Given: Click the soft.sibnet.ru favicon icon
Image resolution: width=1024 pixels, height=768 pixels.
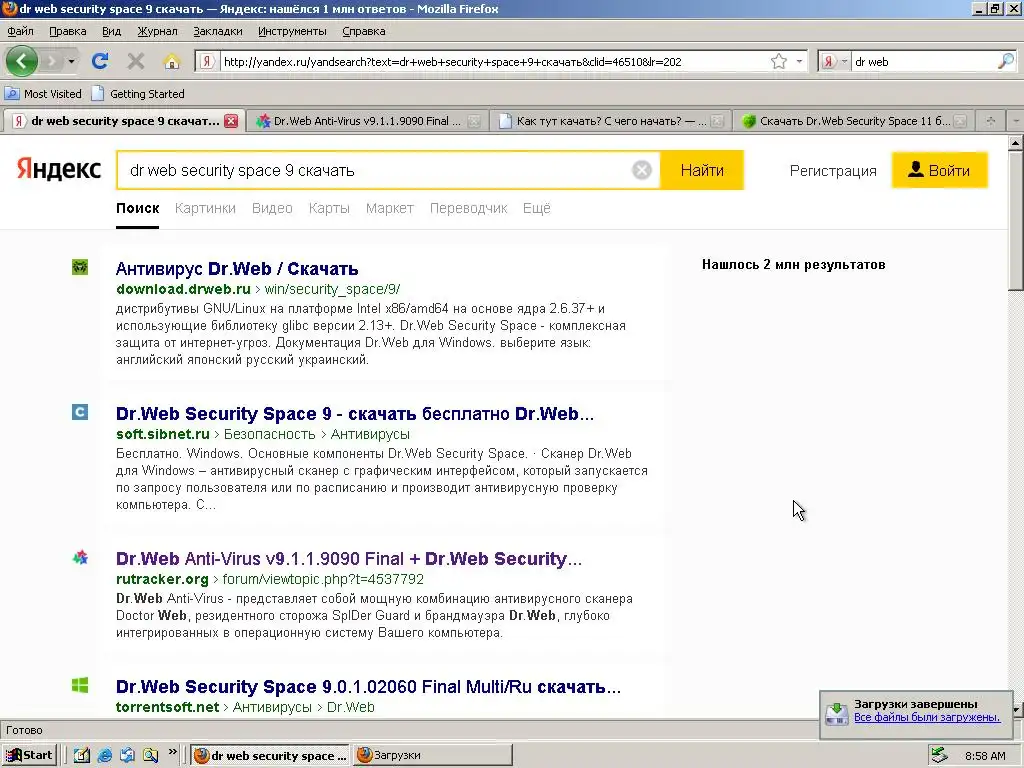Looking at the screenshot, I should (x=80, y=412).
